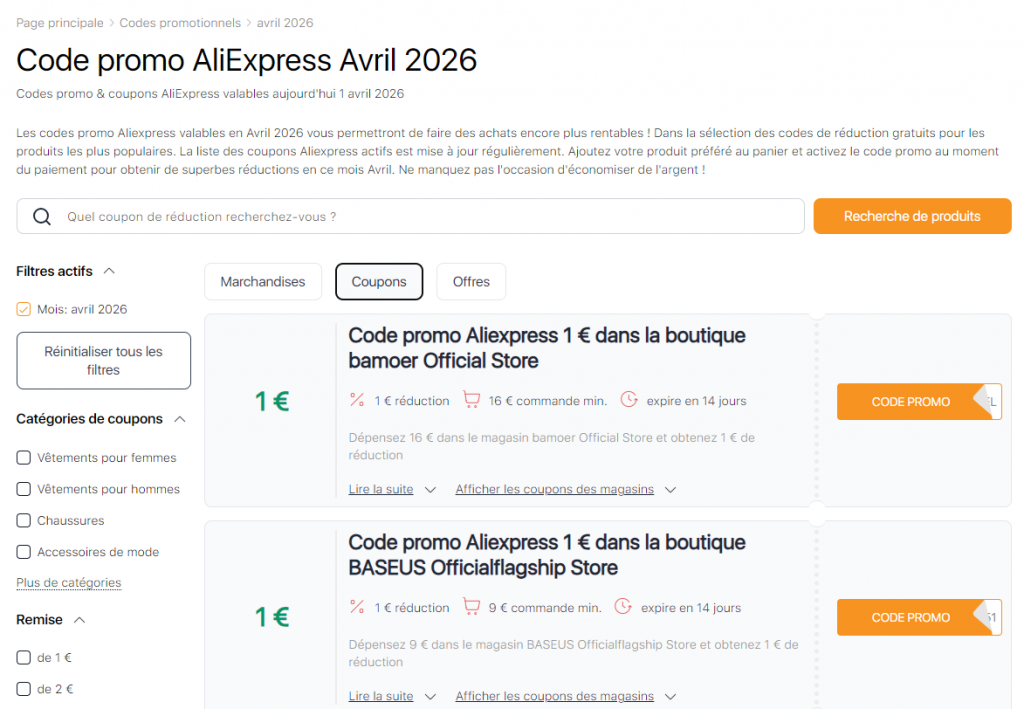Click the clock icon next to expire en 14 jours
This screenshot has height=709, width=1024.
click(x=629, y=399)
